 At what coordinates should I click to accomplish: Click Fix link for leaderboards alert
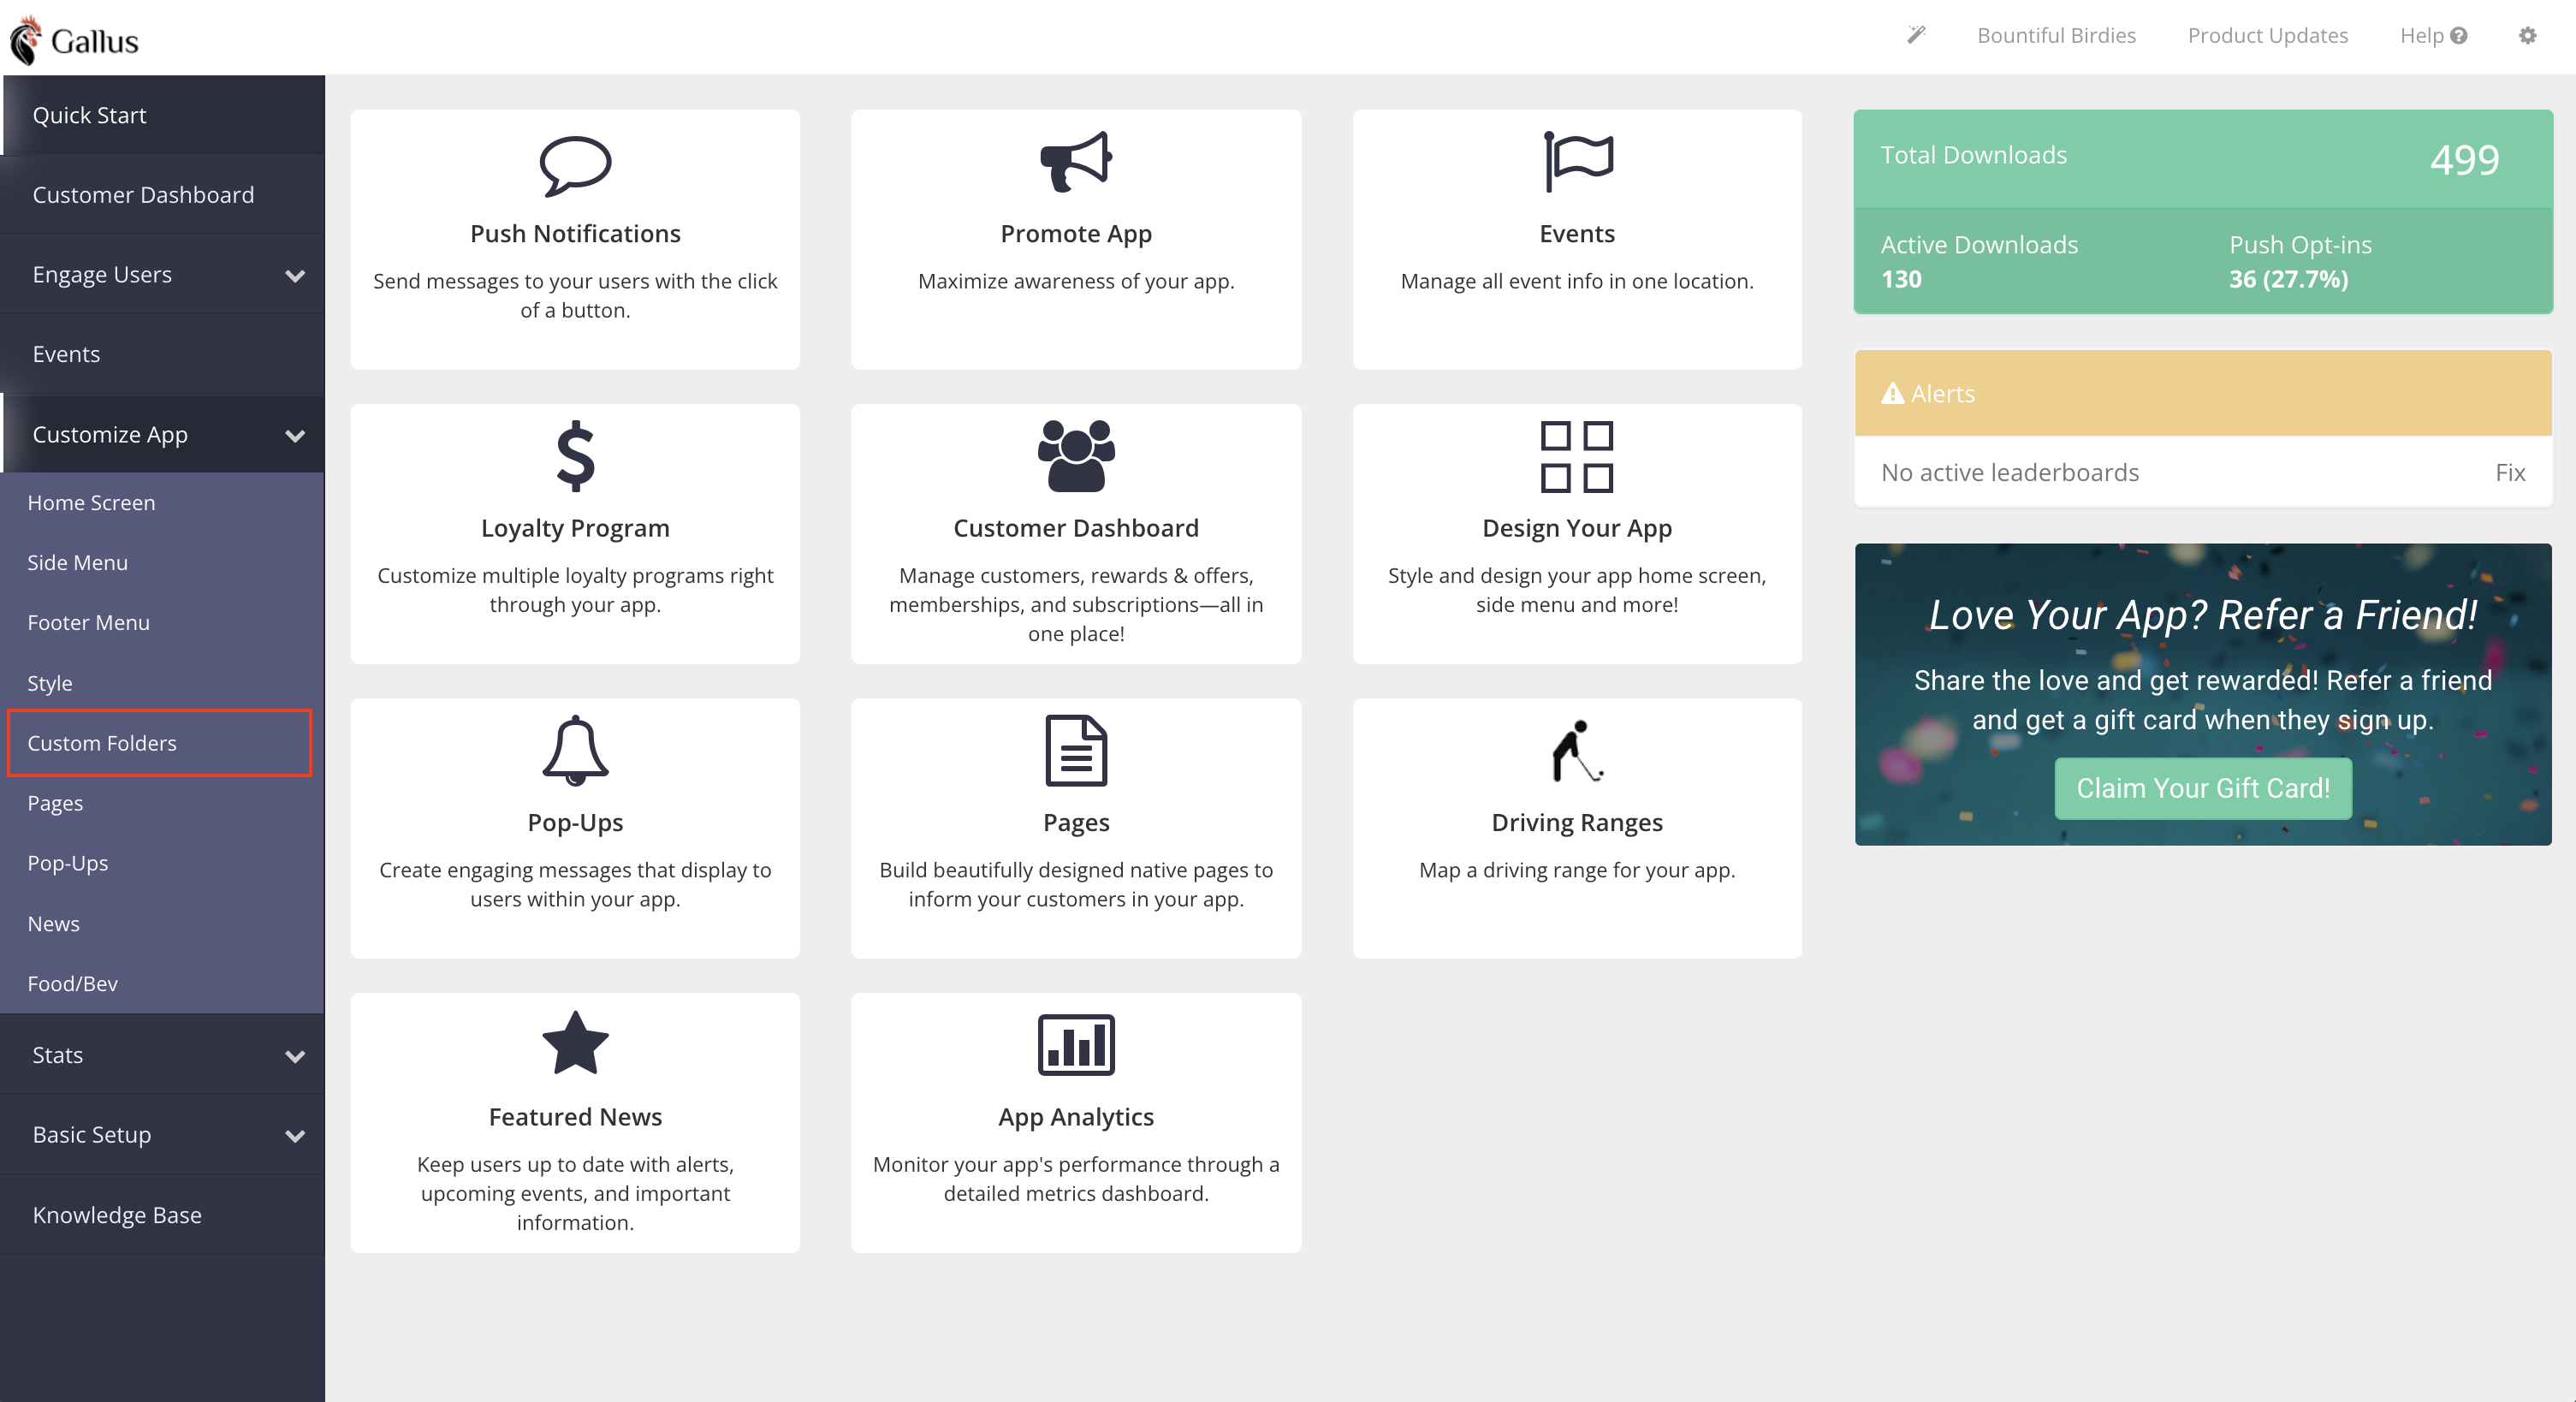coord(2510,472)
